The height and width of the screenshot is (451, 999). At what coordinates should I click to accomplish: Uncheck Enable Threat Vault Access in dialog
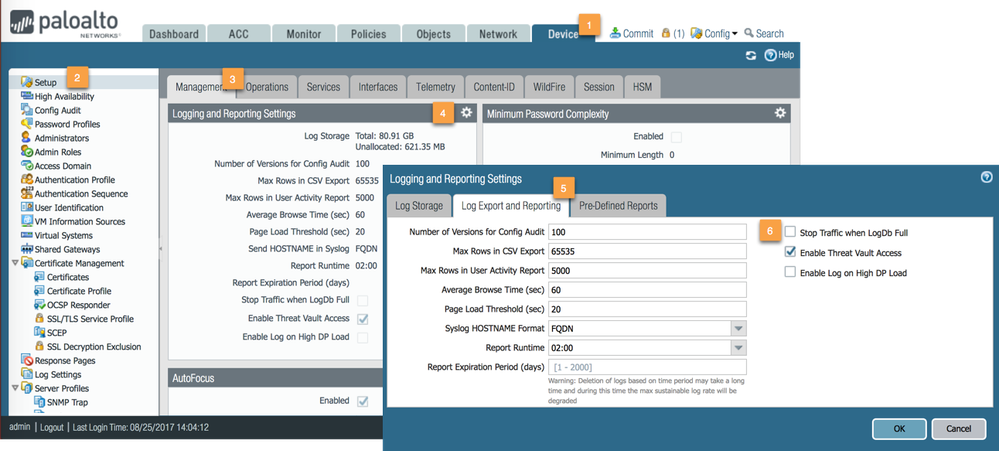[791, 252]
